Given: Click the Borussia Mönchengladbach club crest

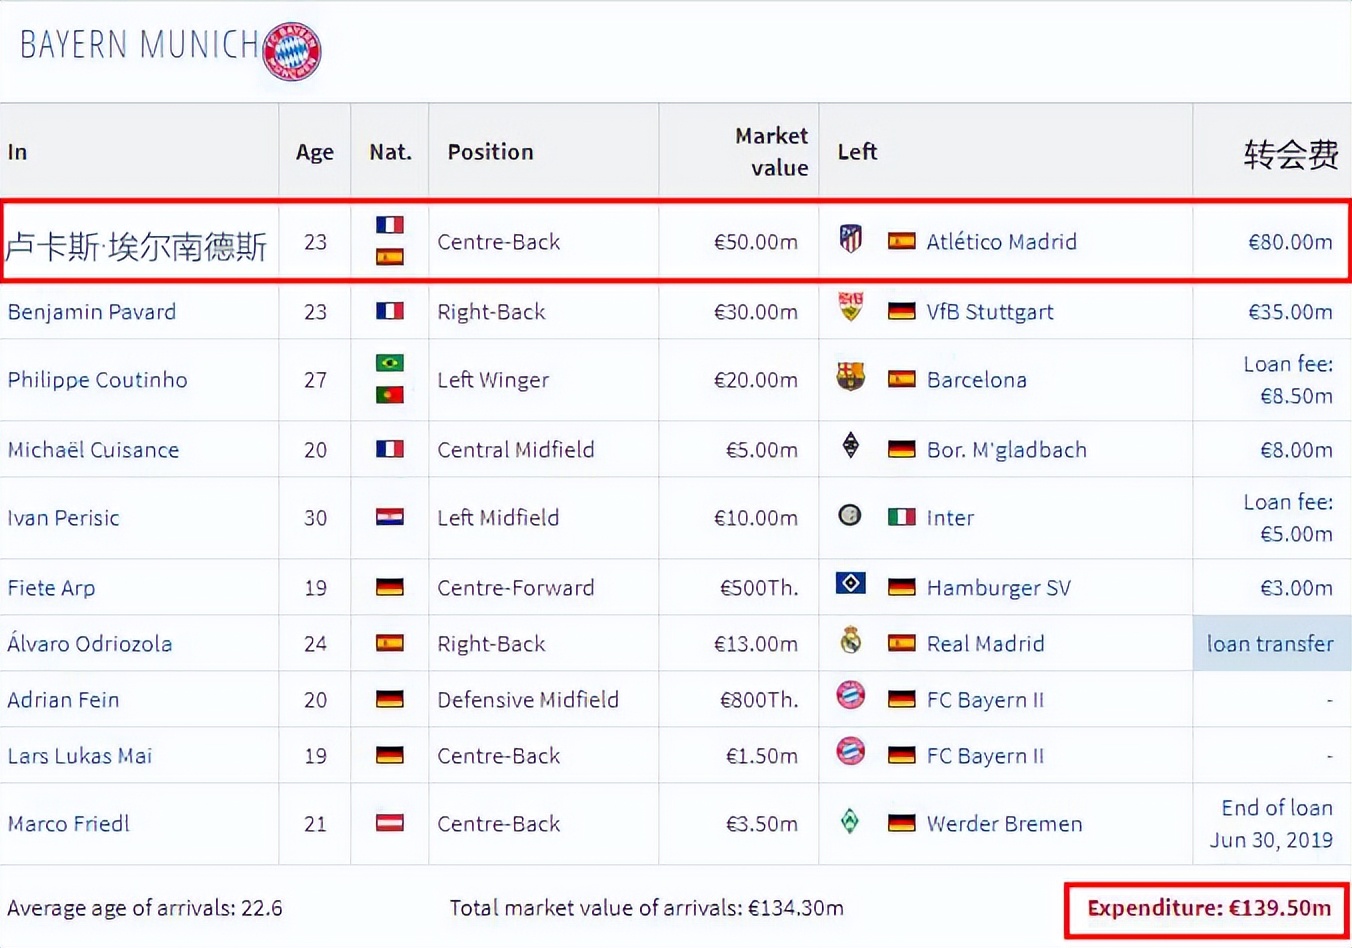Looking at the screenshot, I should 850,446.
